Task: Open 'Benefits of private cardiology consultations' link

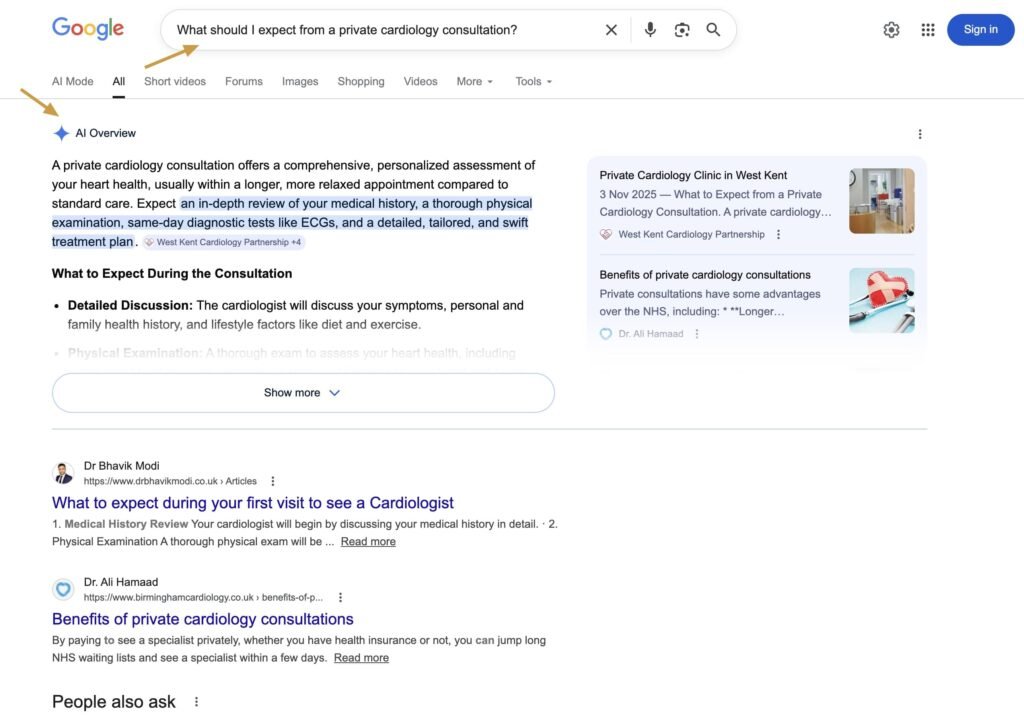Action: pyautogui.click(x=202, y=618)
